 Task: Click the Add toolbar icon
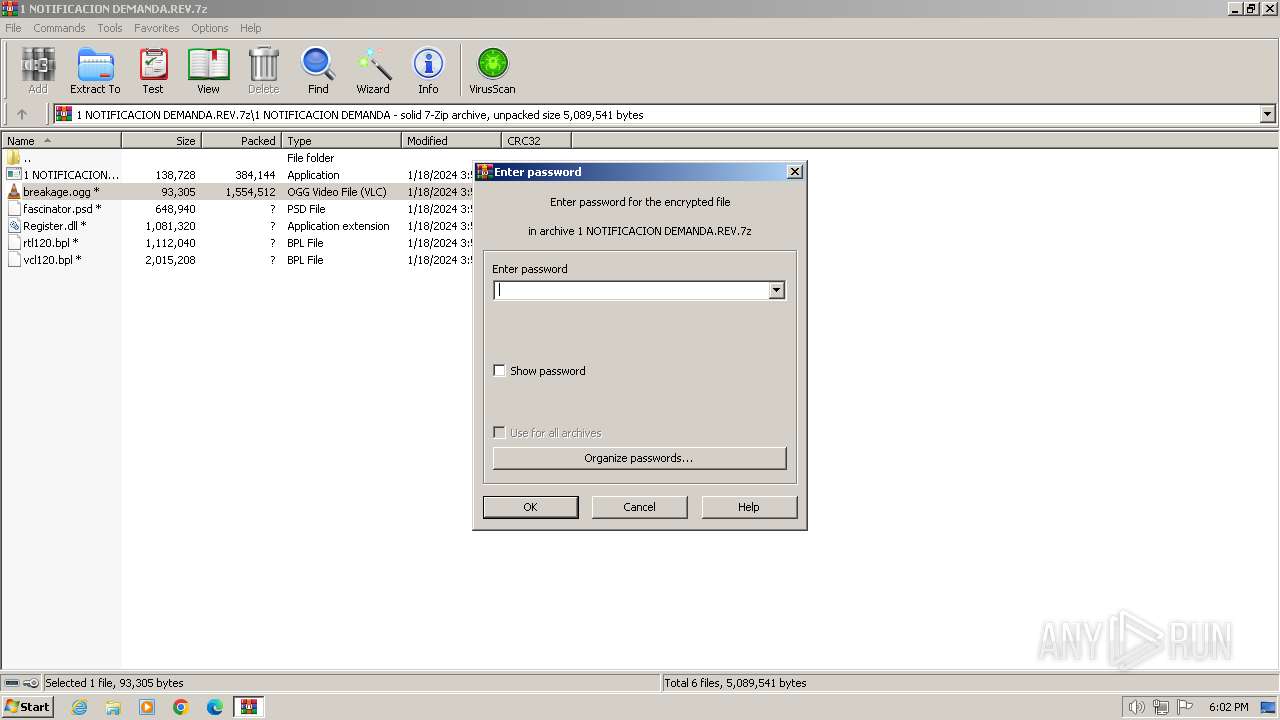tap(38, 70)
